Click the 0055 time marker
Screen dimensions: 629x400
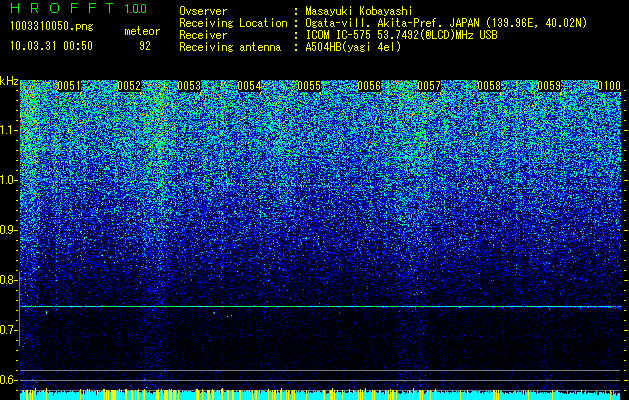[309, 86]
